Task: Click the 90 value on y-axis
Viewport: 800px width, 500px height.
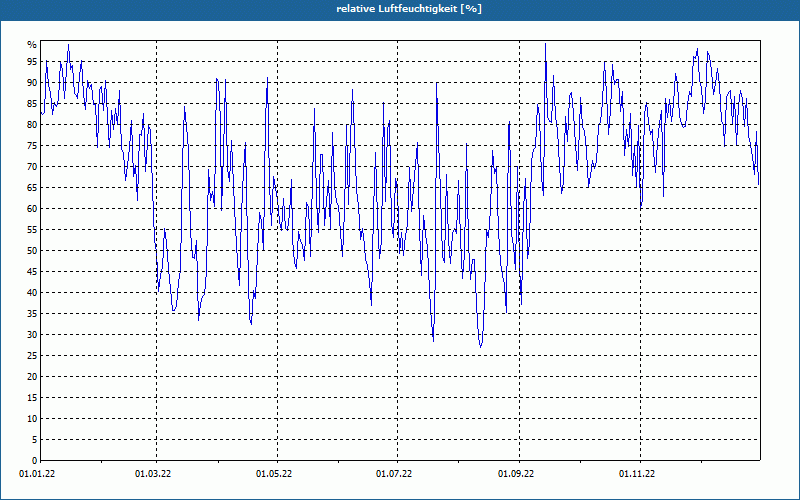Action: [x=32, y=83]
